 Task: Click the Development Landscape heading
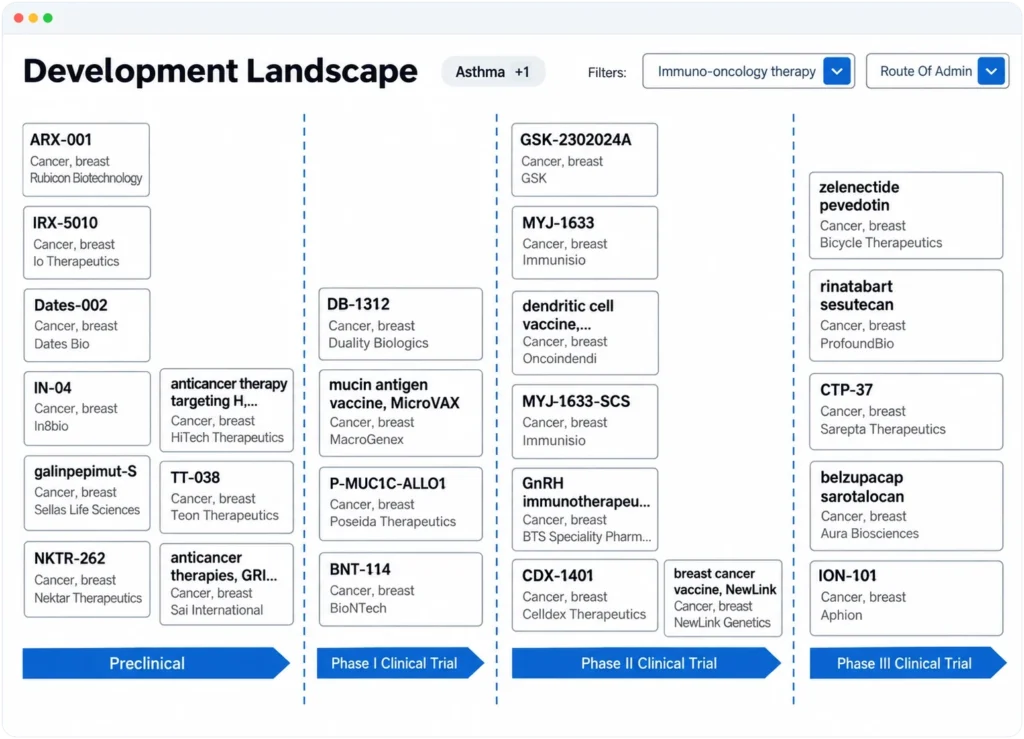[x=220, y=71]
